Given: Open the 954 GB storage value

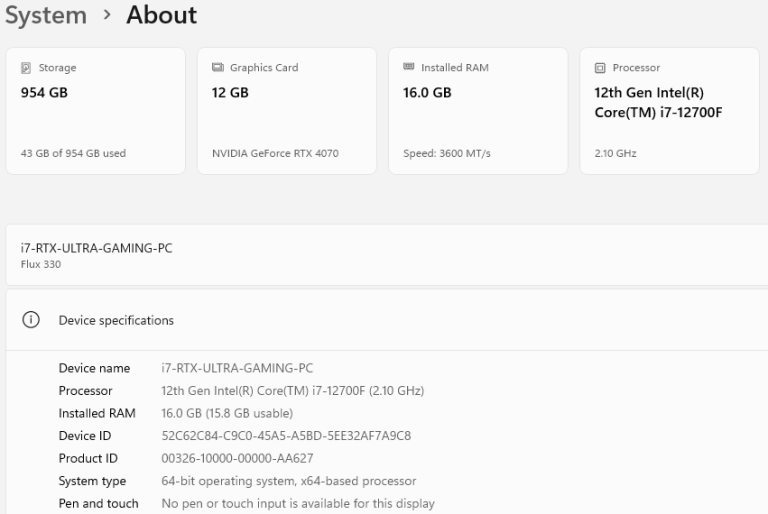Looking at the screenshot, I should (x=45, y=93).
